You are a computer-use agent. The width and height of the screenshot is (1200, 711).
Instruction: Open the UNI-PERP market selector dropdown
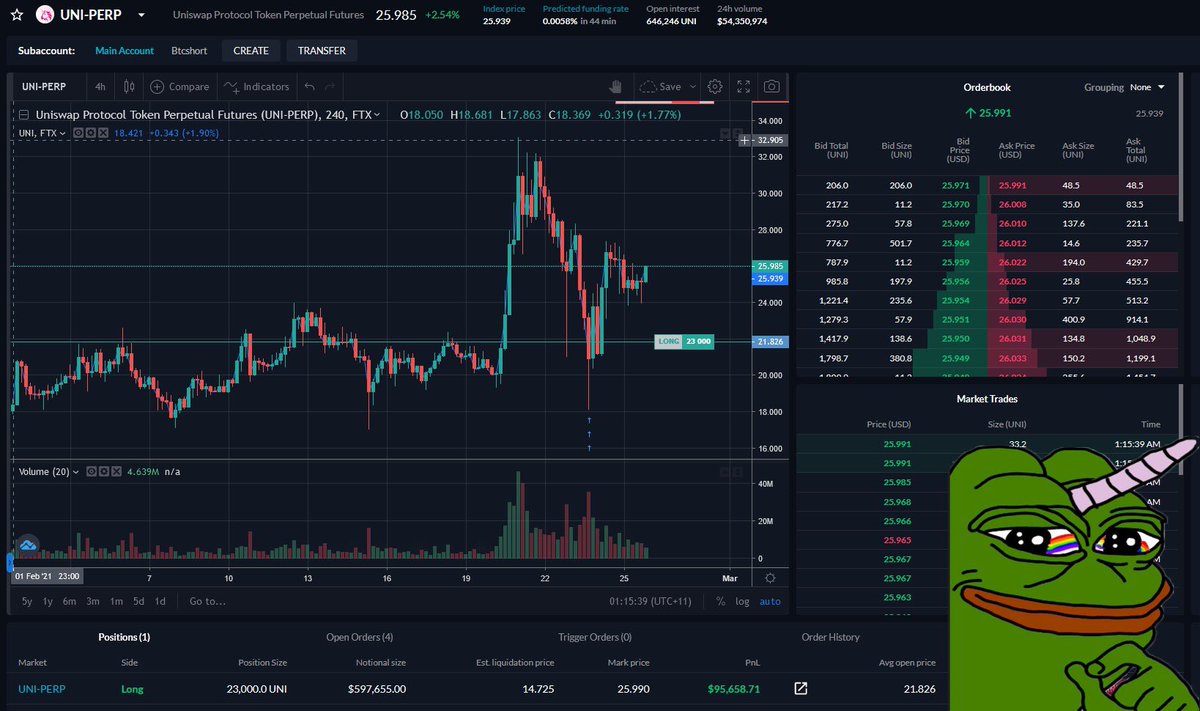(141, 16)
